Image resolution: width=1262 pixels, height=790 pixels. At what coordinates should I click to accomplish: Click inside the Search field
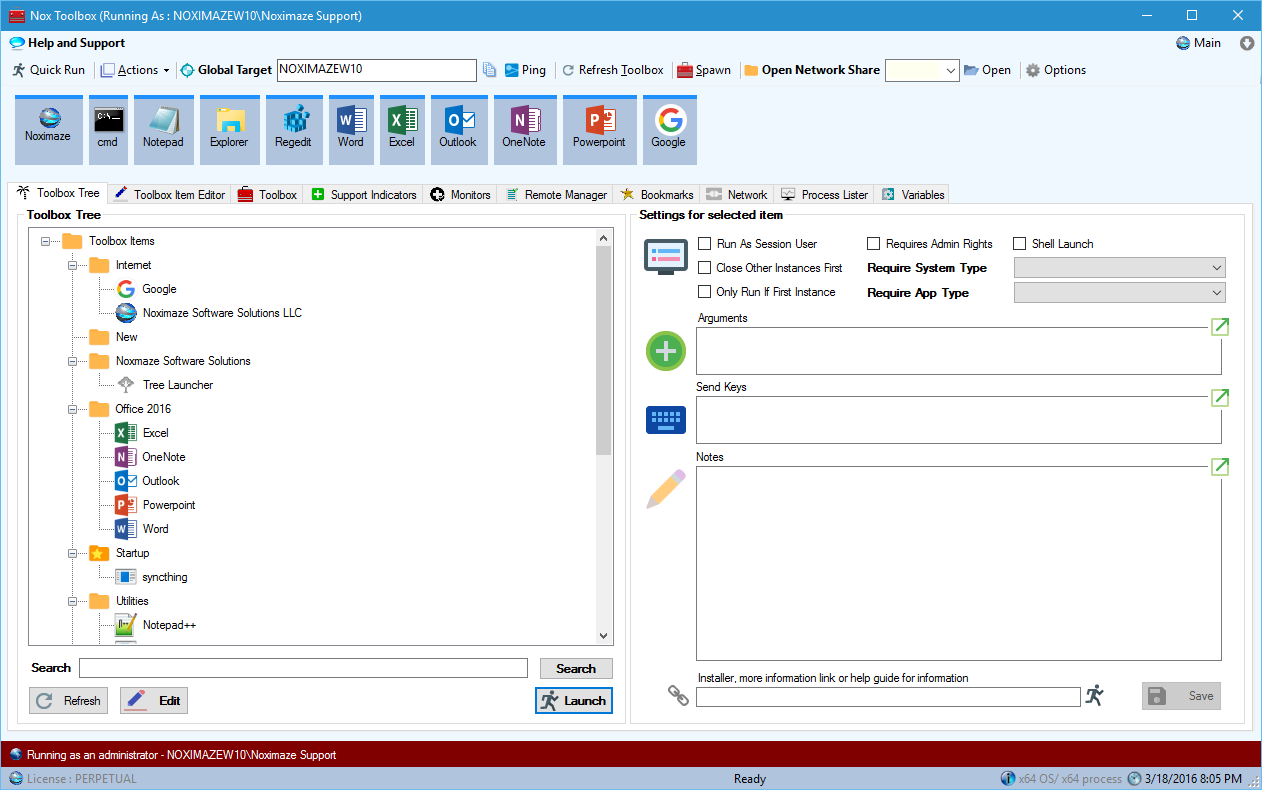[300, 668]
